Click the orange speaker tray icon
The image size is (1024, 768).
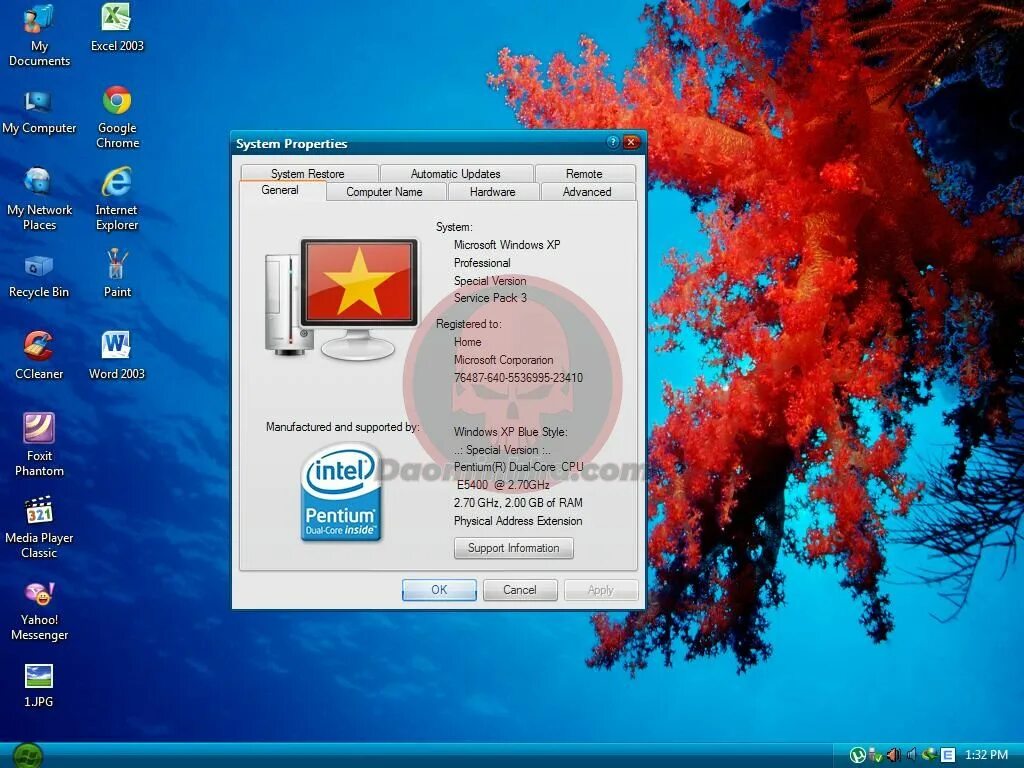pos(893,755)
